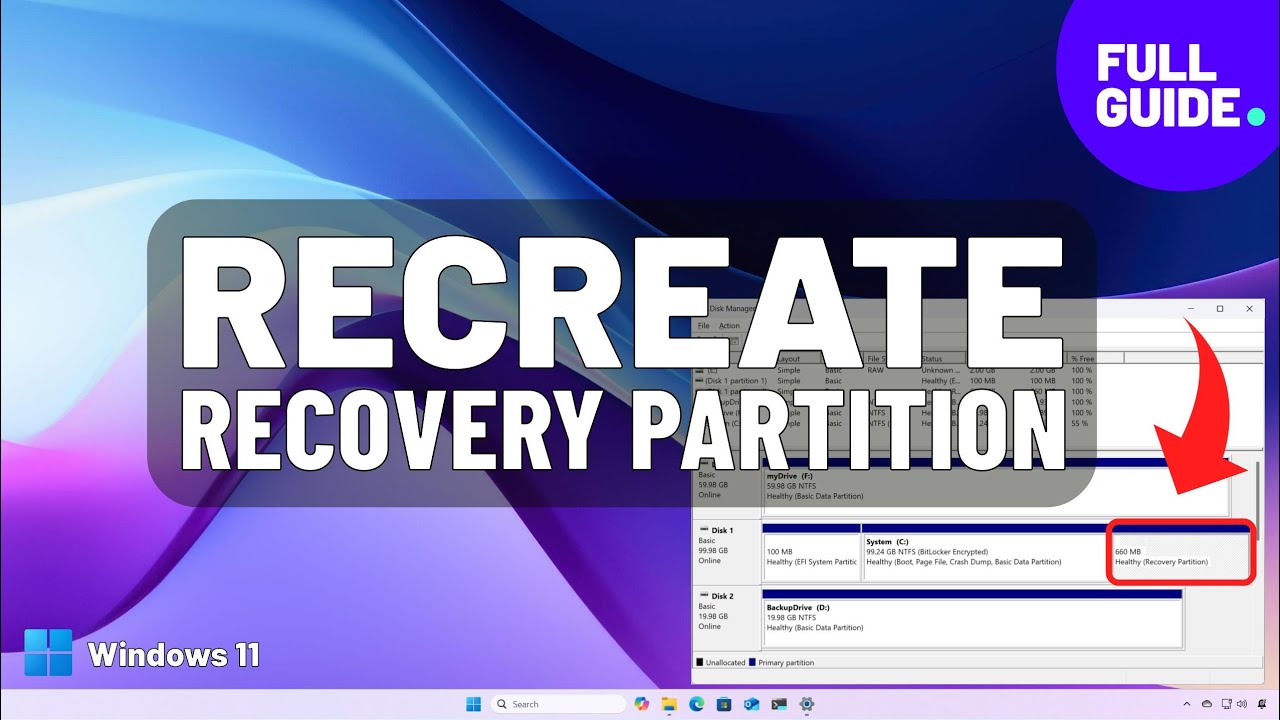Open the notifications bell in the tray
The image size is (1280, 720).
(1260, 704)
